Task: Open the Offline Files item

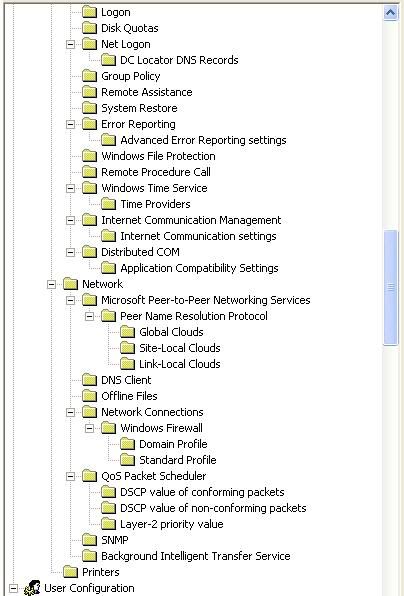Action: [x=129, y=396]
